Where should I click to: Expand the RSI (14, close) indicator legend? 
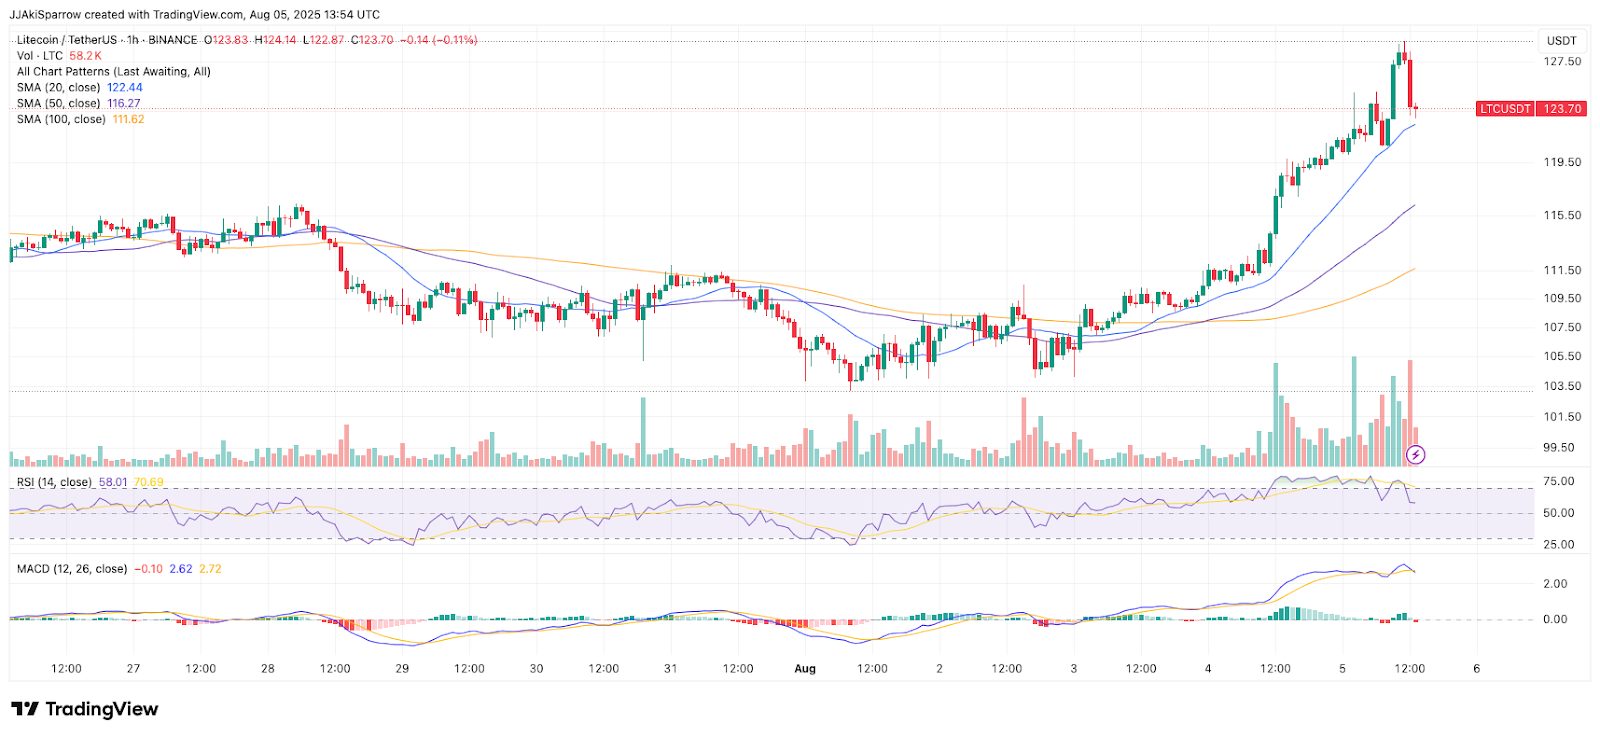tap(54, 482)
